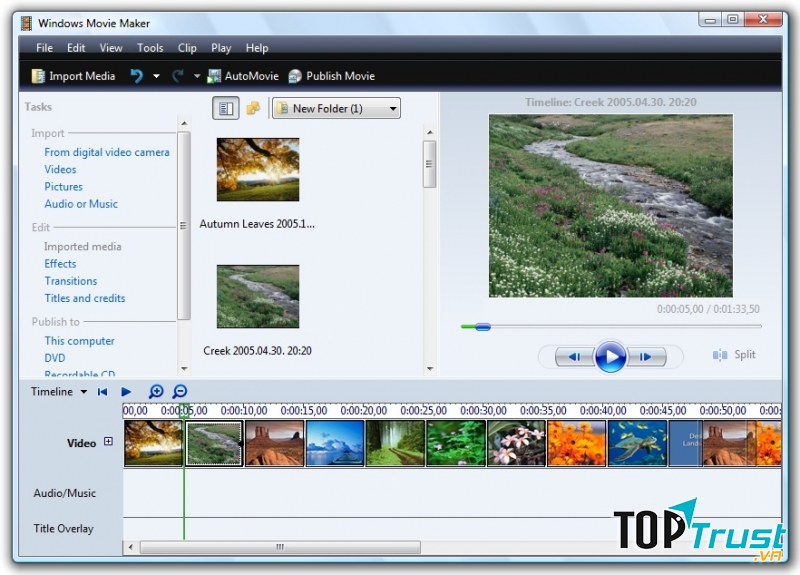This screenshot has height=575, width=800.
Task: Select the sea turtle clip on timeline
Action: [637, 443]
